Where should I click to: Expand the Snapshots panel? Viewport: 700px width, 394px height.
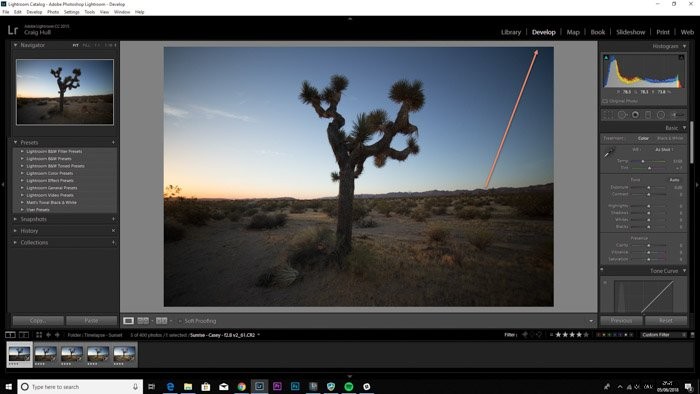point(15,219)
